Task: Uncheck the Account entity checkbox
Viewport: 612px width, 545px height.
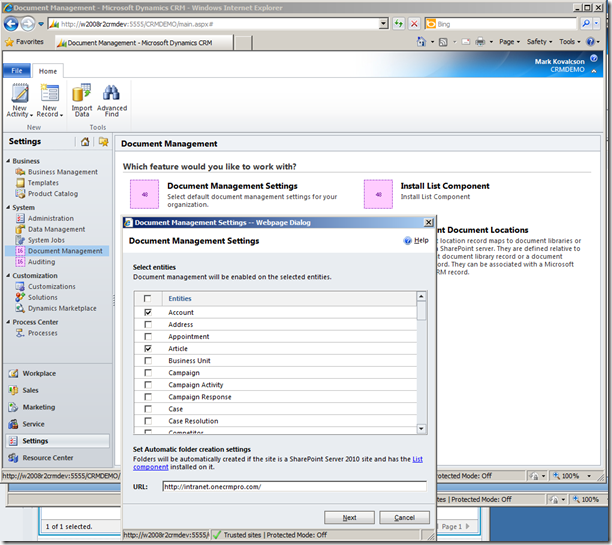Action: tap(149, 312)
